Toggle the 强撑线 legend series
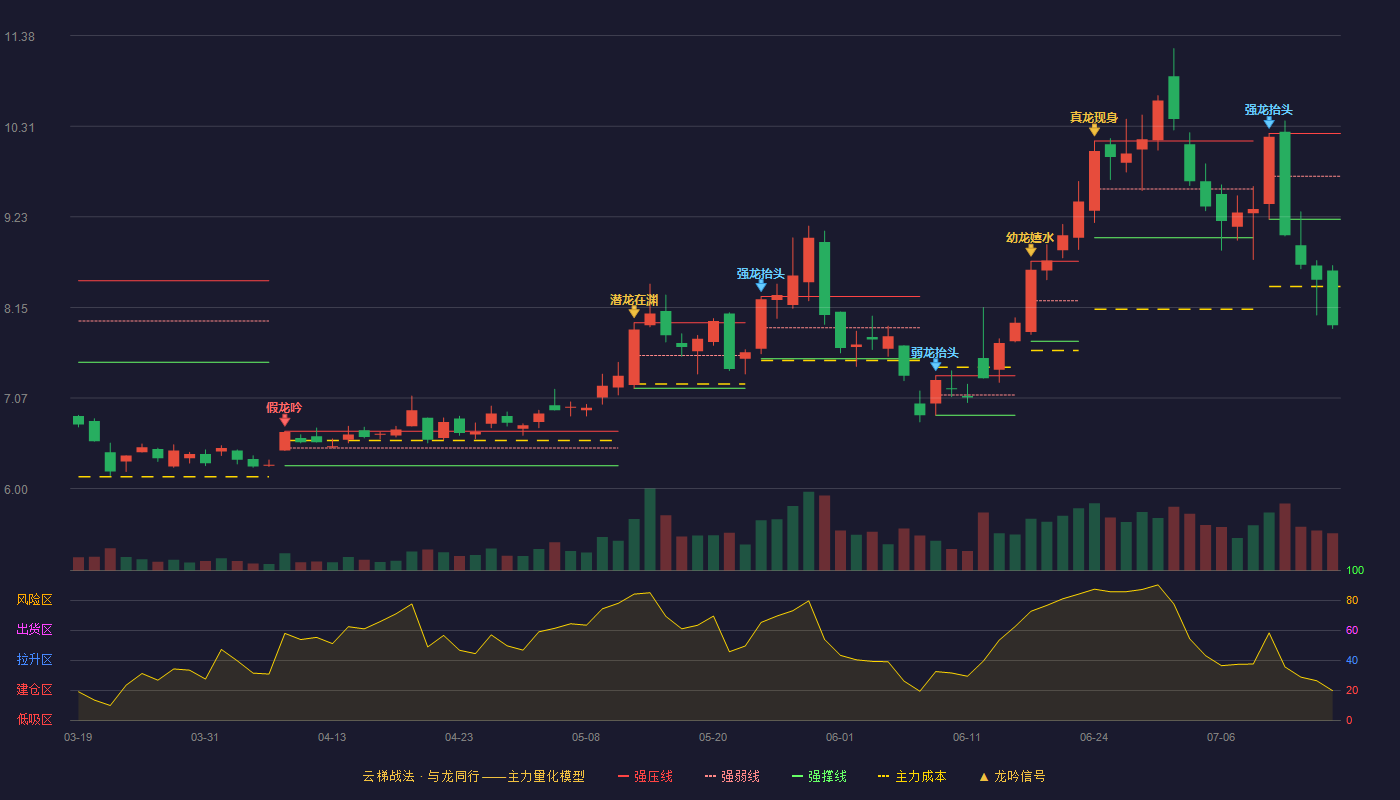The image size is (1400, 800). (819, 776)
